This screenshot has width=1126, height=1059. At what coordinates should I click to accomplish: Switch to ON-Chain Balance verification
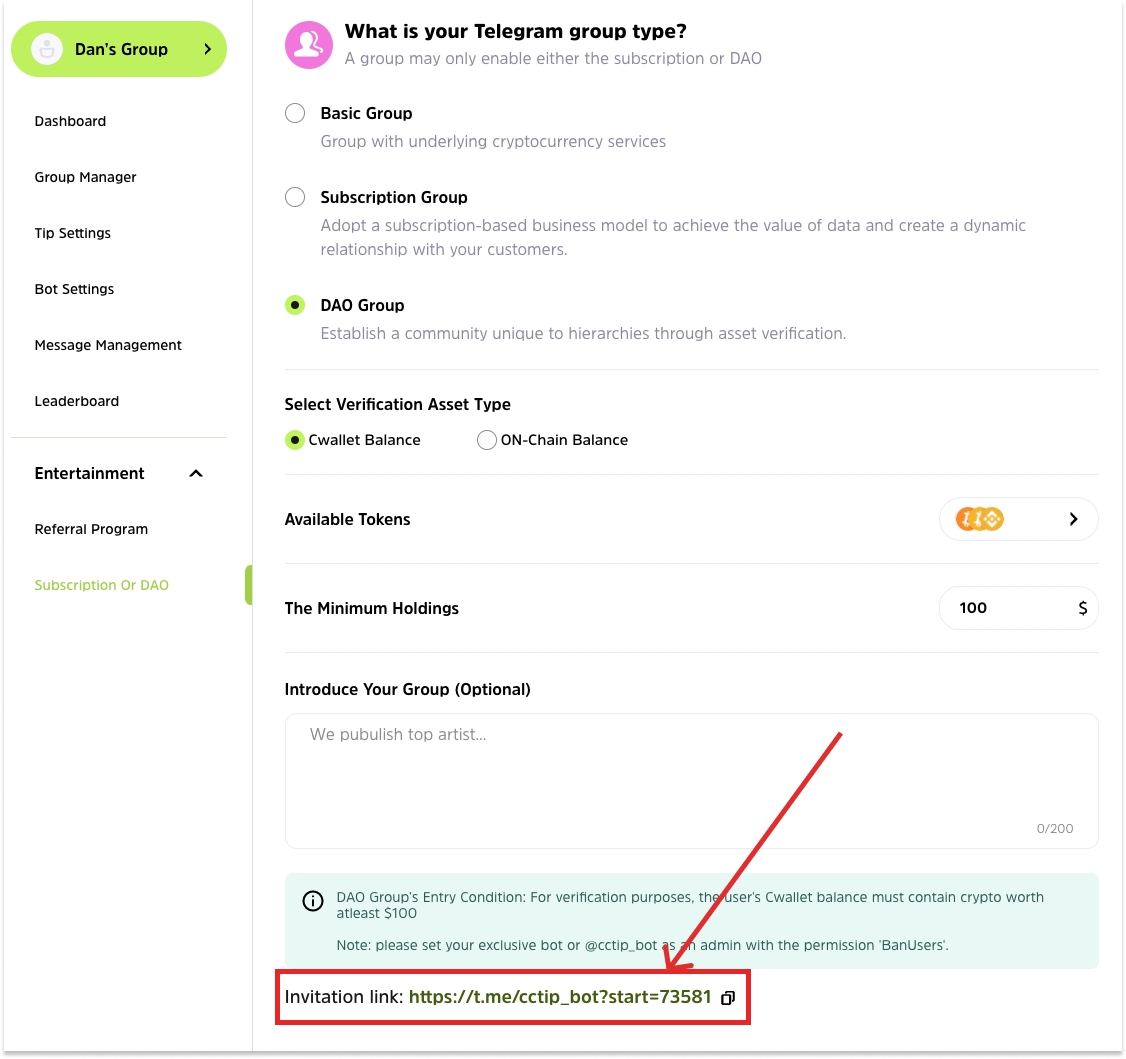(487, 440)
